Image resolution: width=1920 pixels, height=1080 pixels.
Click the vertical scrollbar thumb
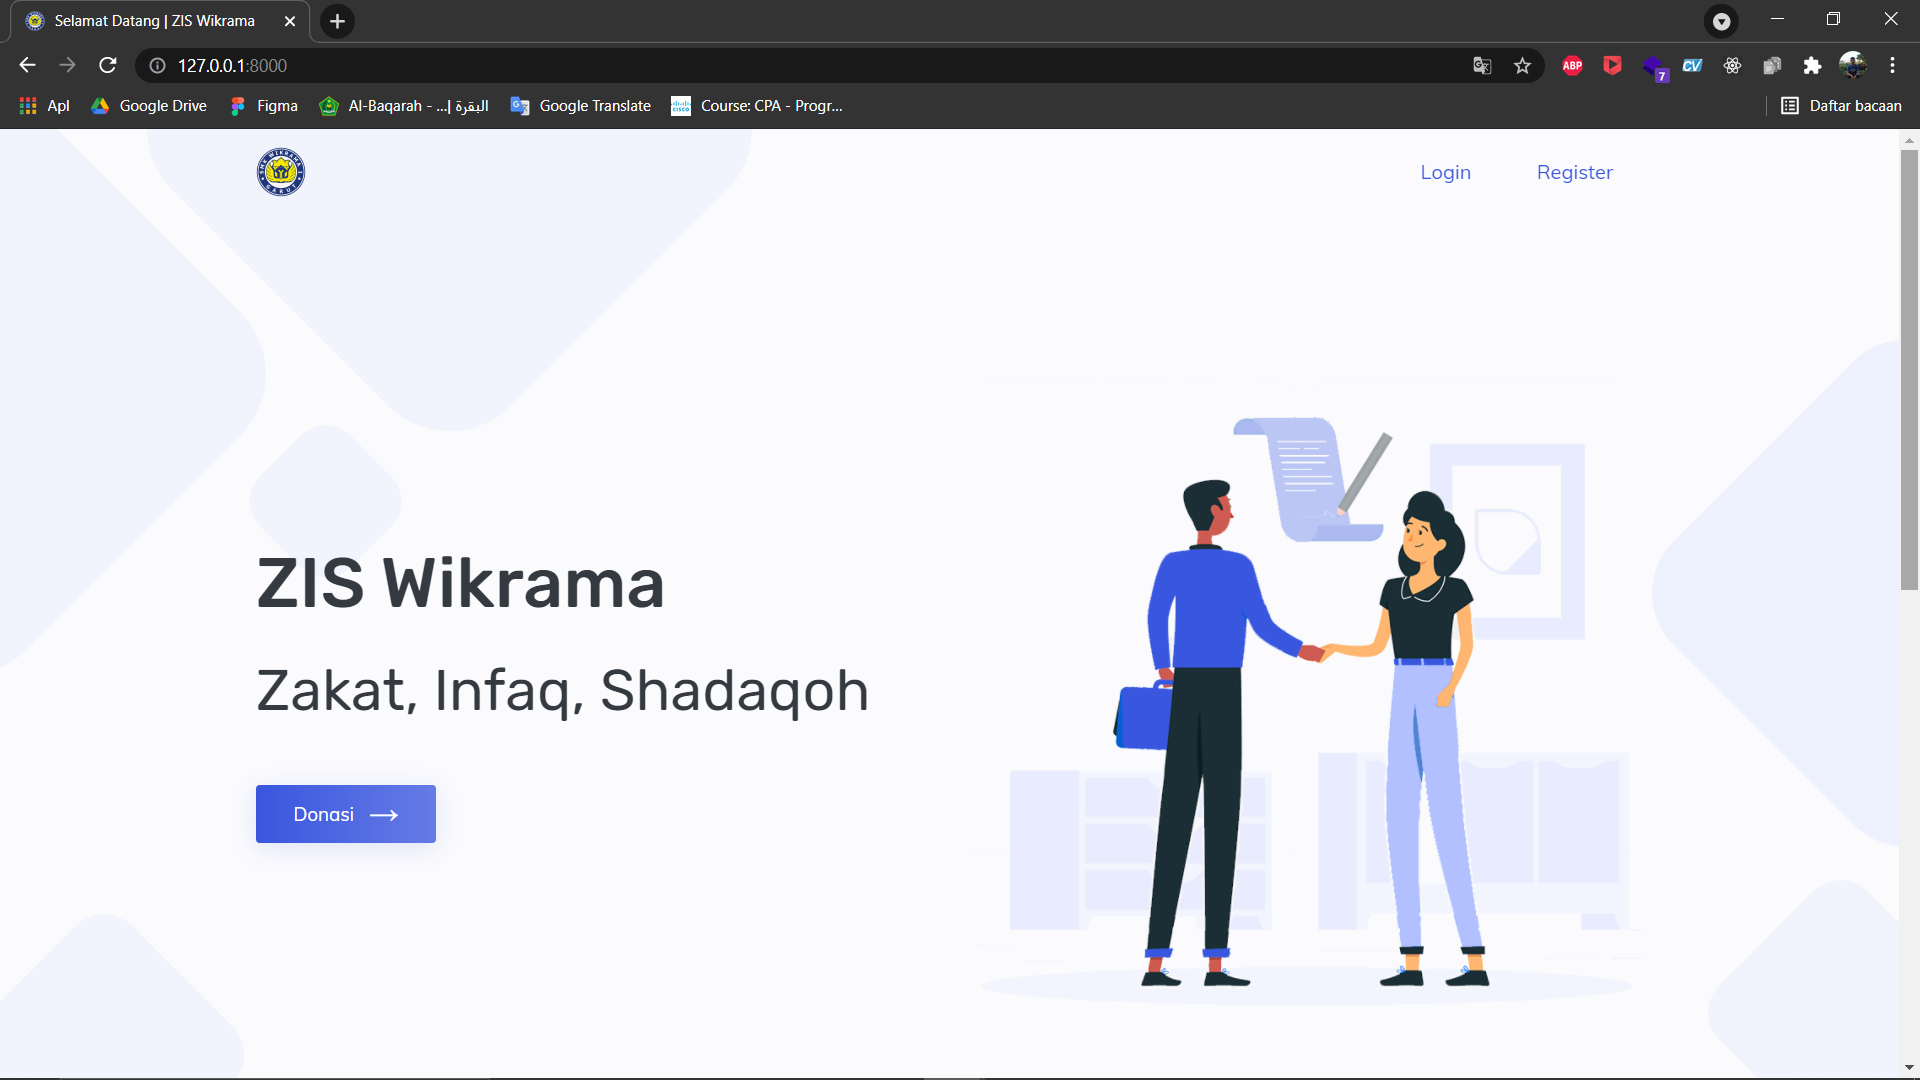(1909, 370)
